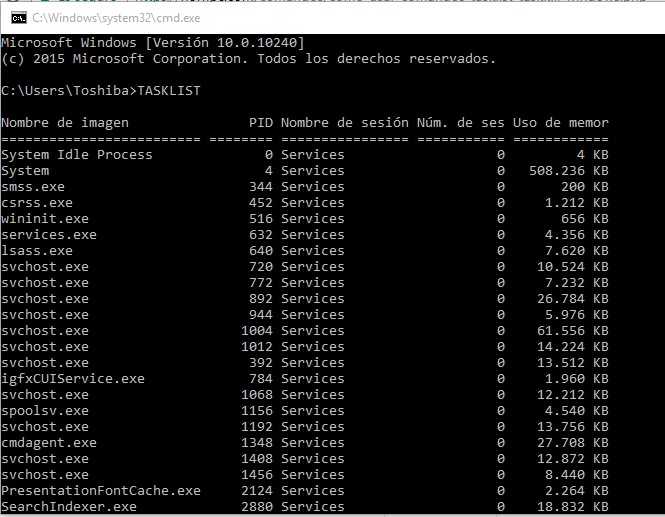Select the lsass.exe process name
This screenshot has width=665, height=517.
(x=37, y=251)
